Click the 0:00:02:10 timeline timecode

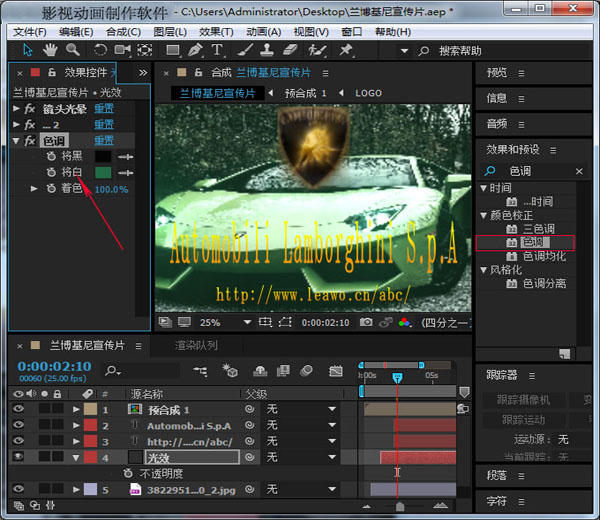54,367
